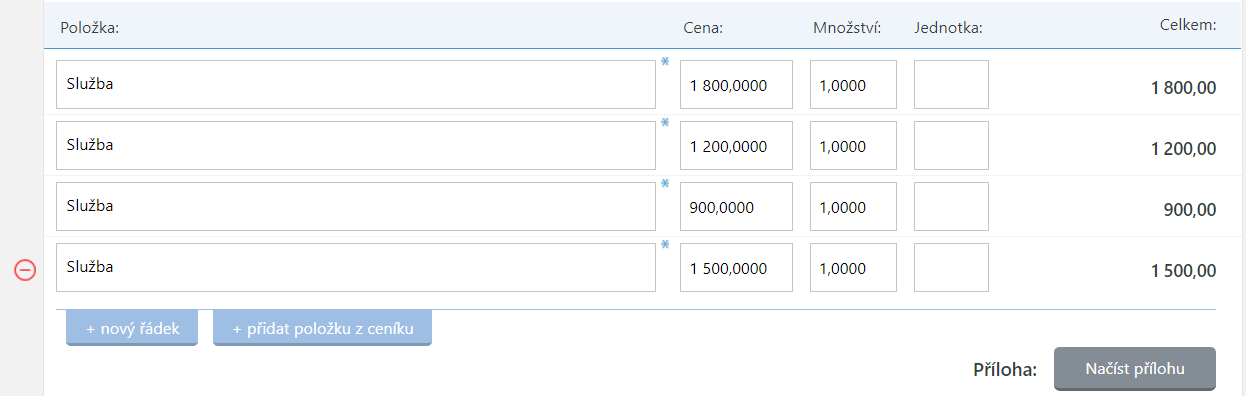Click the Jednotka field in the 1 200,00 row
This screenshot has width=1246, height=396.
click(951, 146)
